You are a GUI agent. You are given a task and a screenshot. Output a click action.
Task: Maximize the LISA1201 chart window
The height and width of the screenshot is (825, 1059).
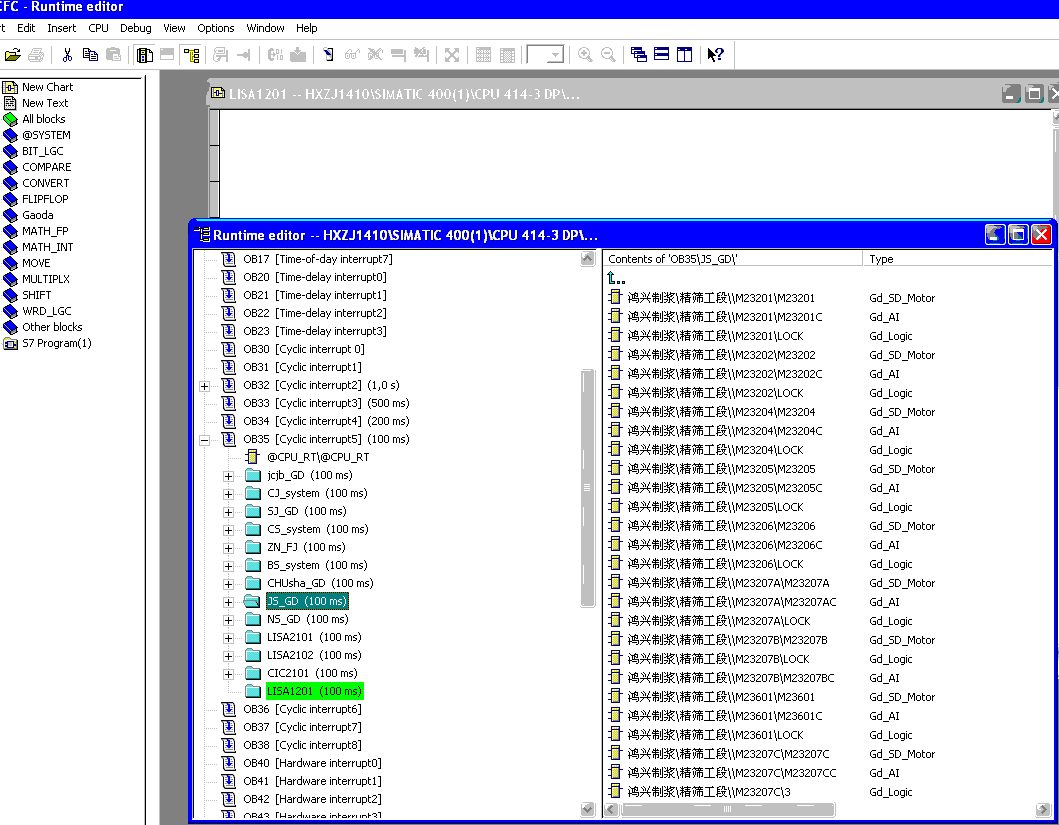[x=1033, y=94]
